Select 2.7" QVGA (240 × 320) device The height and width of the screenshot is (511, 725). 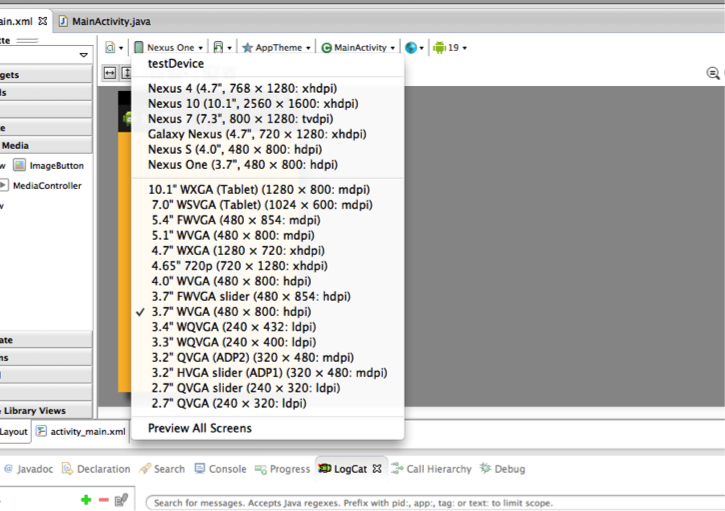[268, 403]
